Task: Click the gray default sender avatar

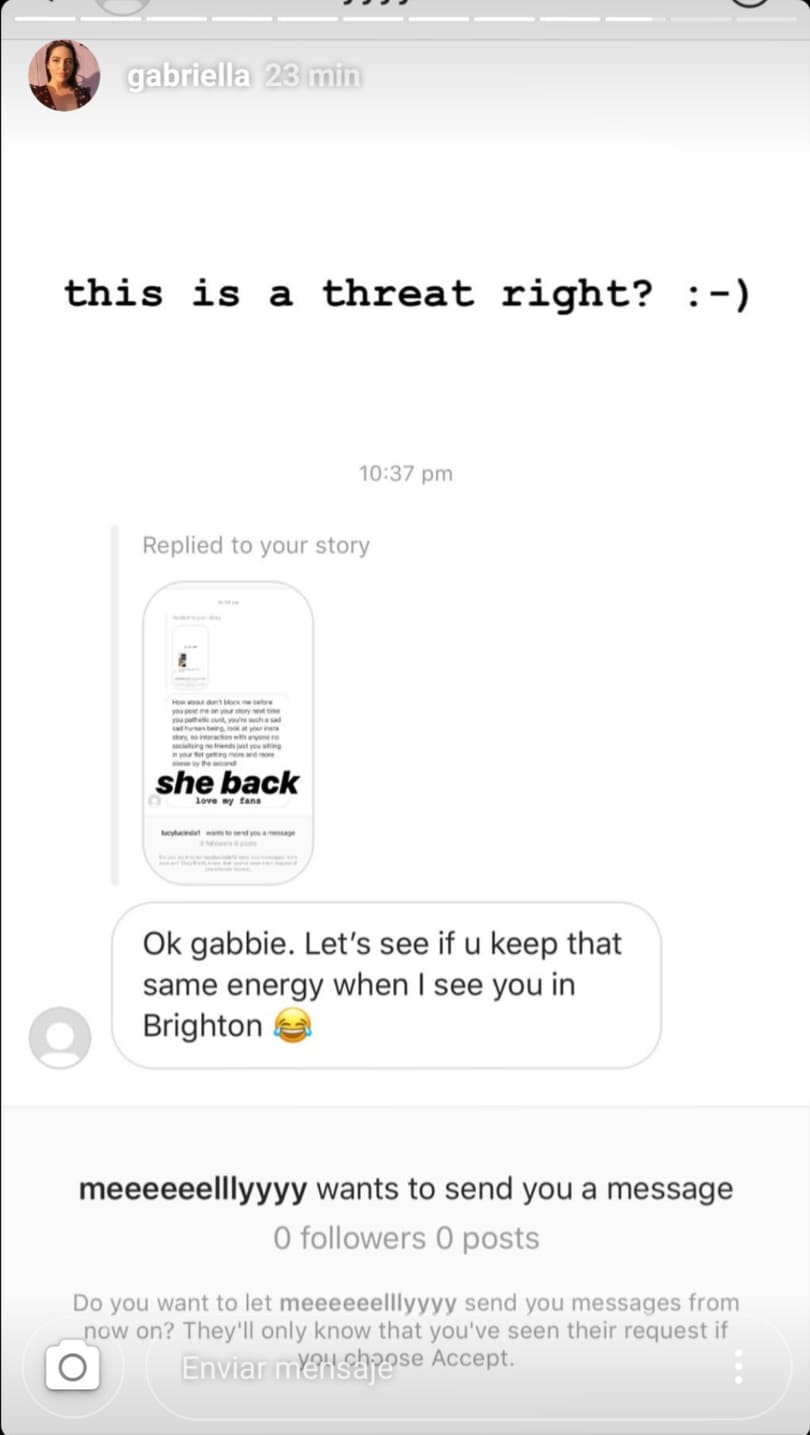Action: [60, 1038]
